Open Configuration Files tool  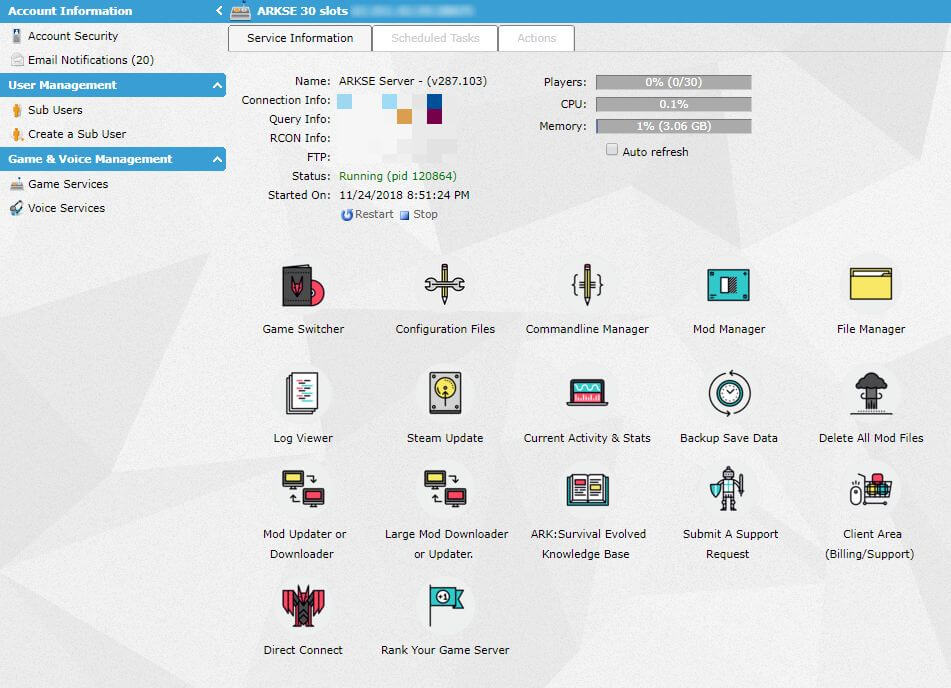click(444, 286)
